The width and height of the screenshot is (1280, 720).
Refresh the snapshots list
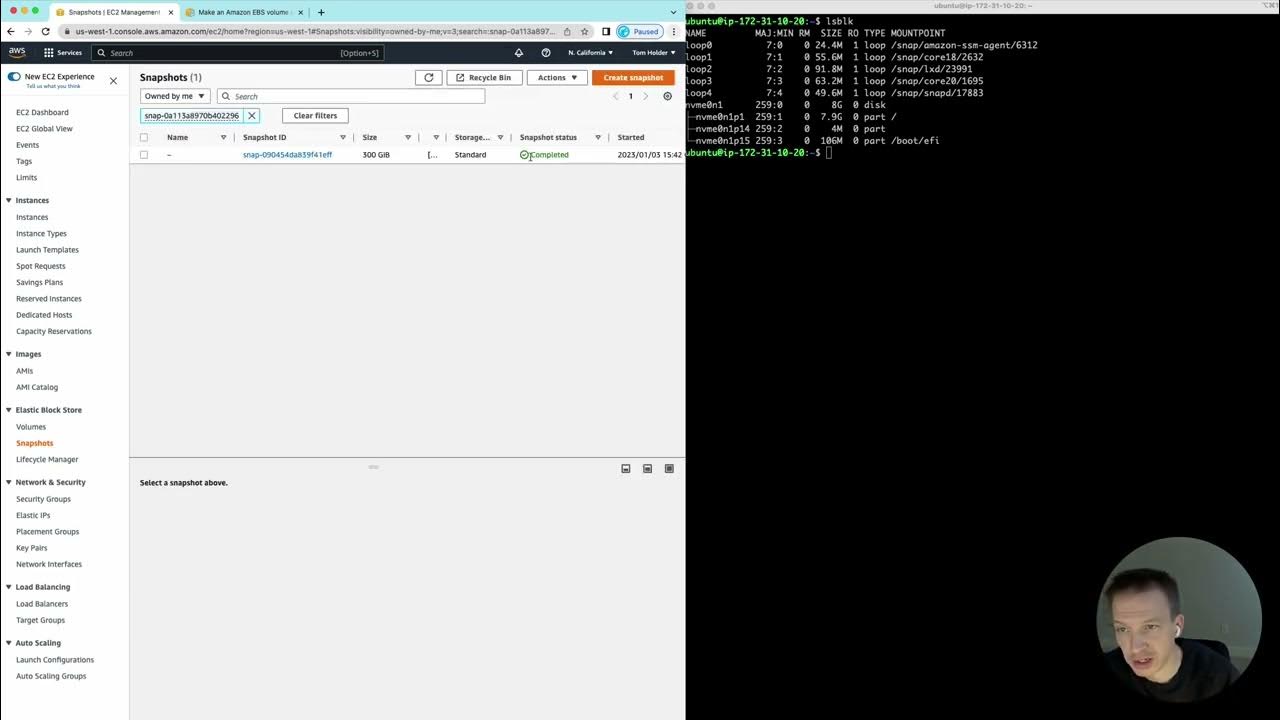[429, 77]
